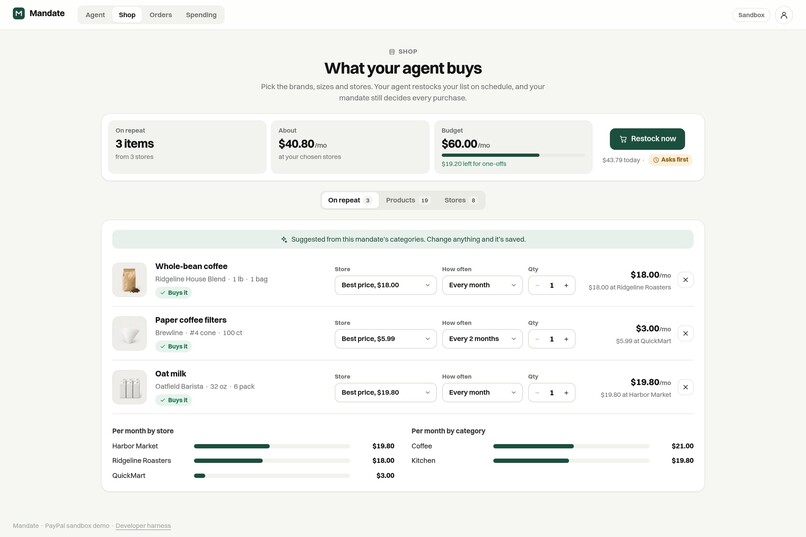
Task: Toggle Buys it tag on Paper coffee filters
Action: click(173, 346)
